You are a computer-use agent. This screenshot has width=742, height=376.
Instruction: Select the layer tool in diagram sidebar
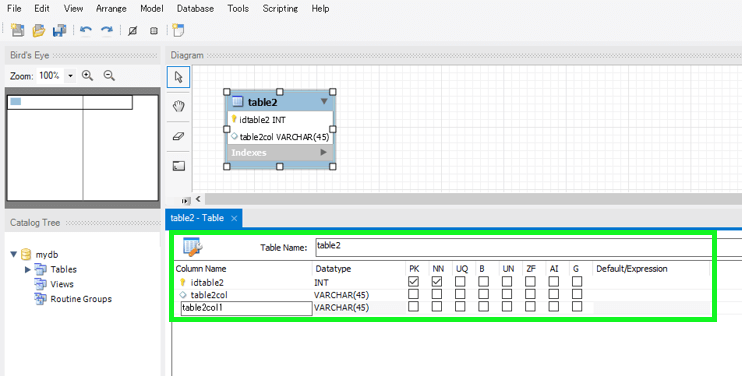[x=178, y=166]
